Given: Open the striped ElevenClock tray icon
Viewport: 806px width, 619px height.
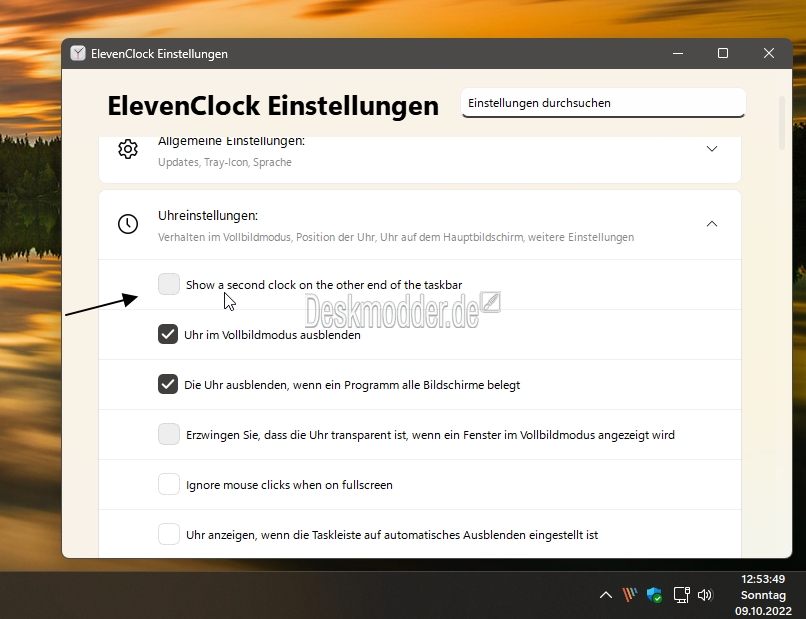Looking at the screenshot, I should point(630,595).
